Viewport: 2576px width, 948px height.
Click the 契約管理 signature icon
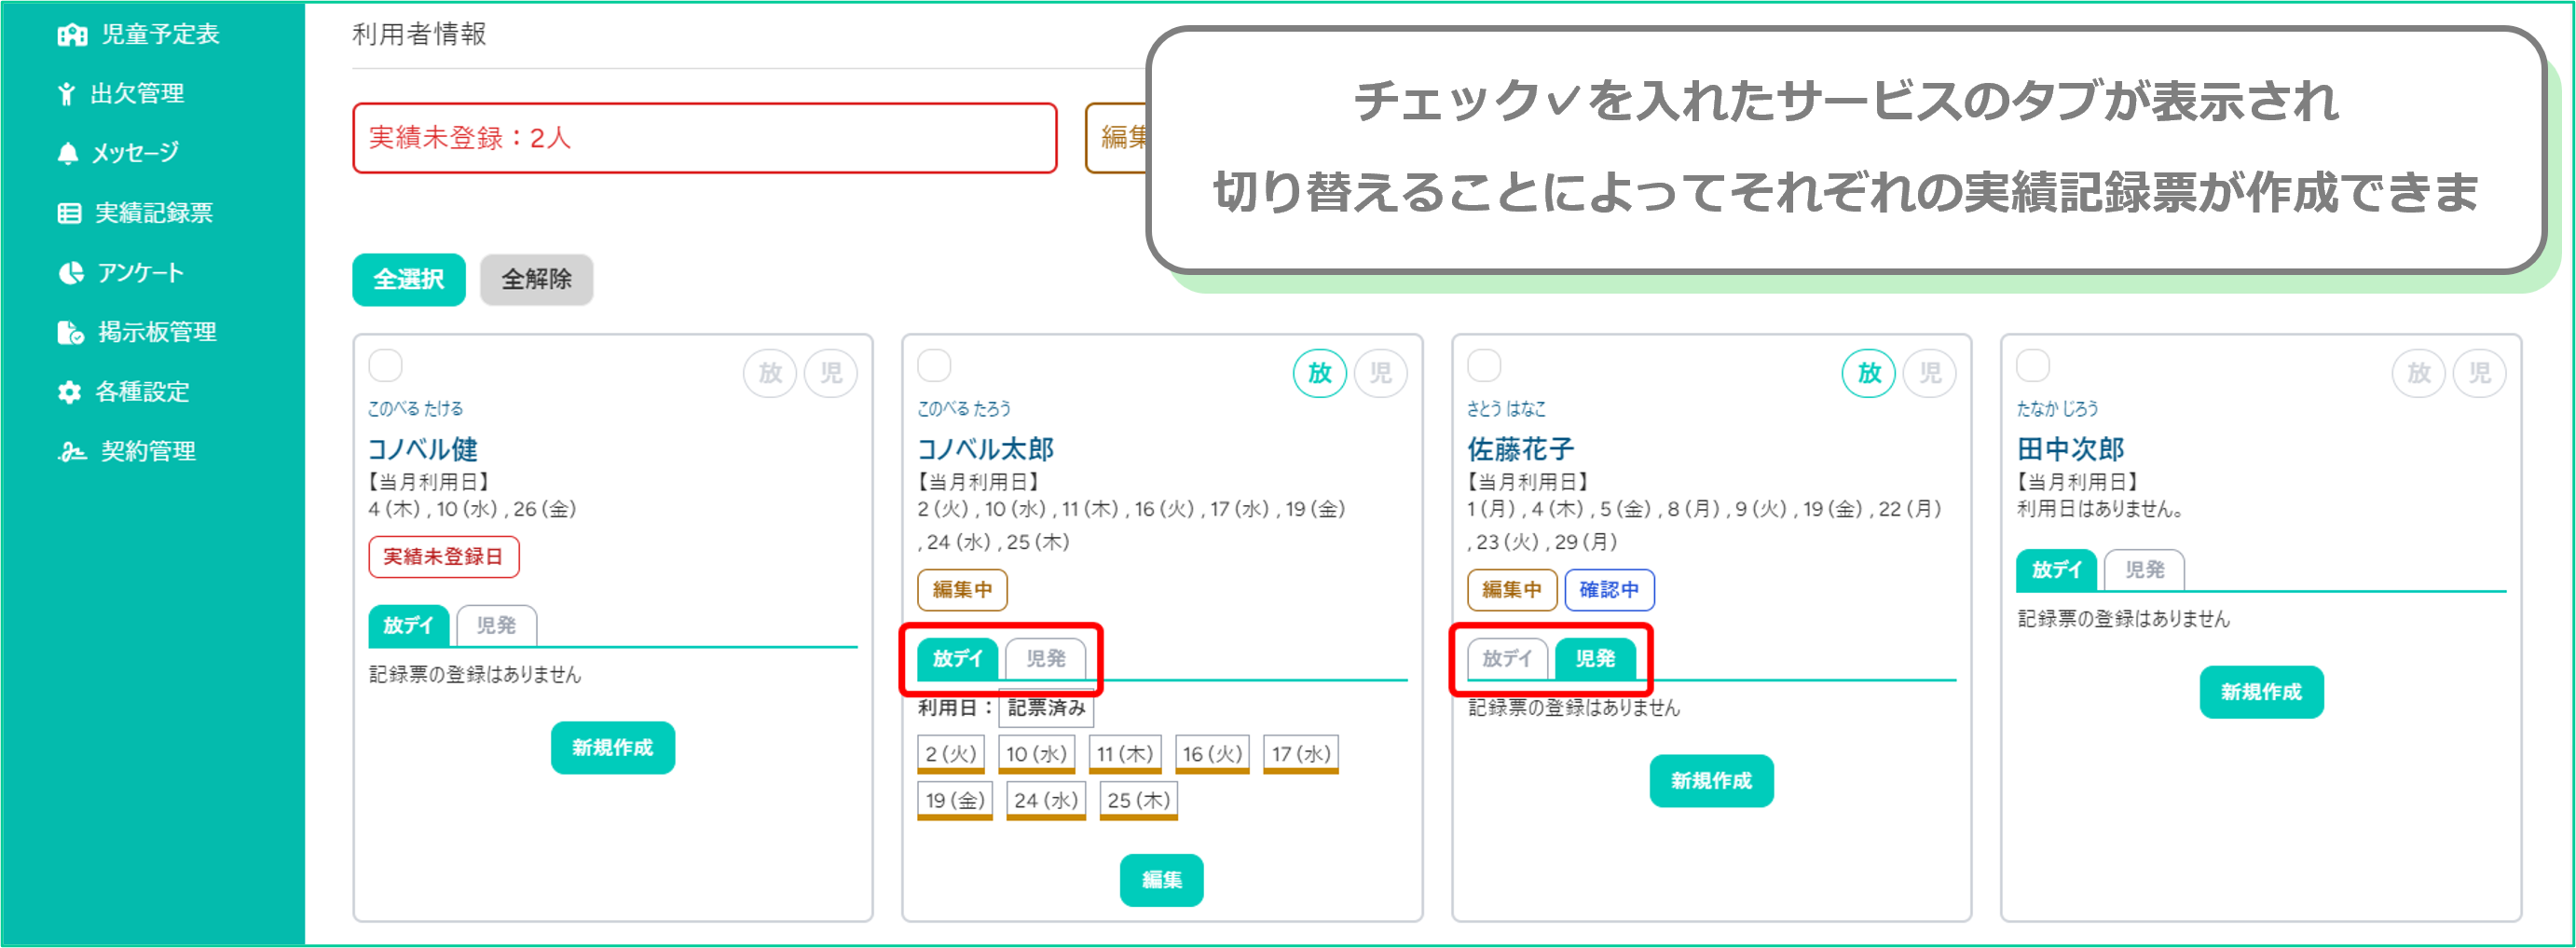point(72,452)
